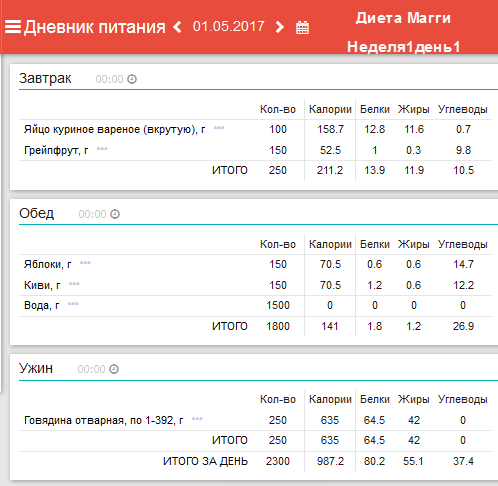Open options dots next to Яблоки

[x=85, y=263]
